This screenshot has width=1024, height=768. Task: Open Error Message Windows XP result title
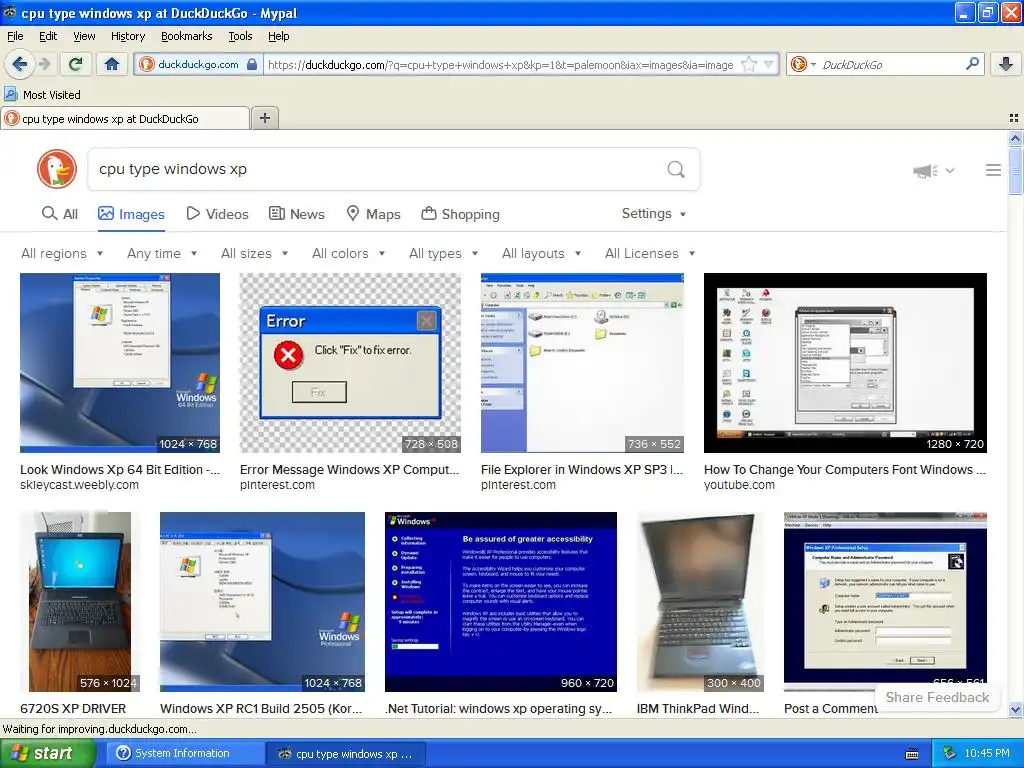click(349, 470)
